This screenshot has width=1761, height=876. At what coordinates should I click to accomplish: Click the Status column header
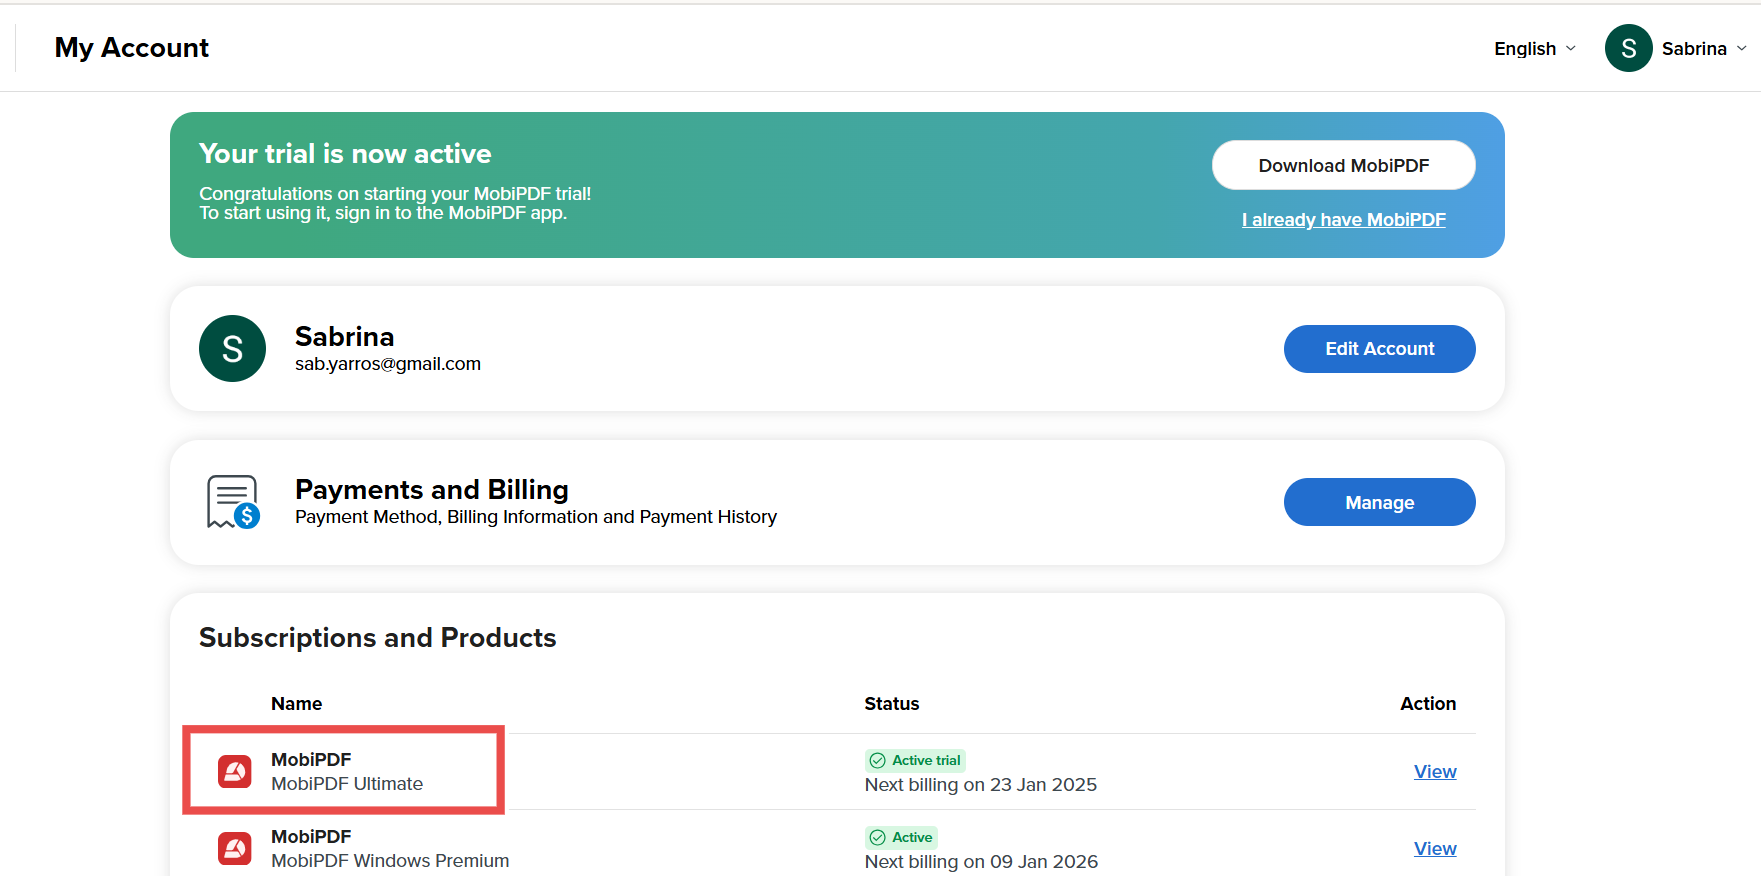[x=891, y=703]
